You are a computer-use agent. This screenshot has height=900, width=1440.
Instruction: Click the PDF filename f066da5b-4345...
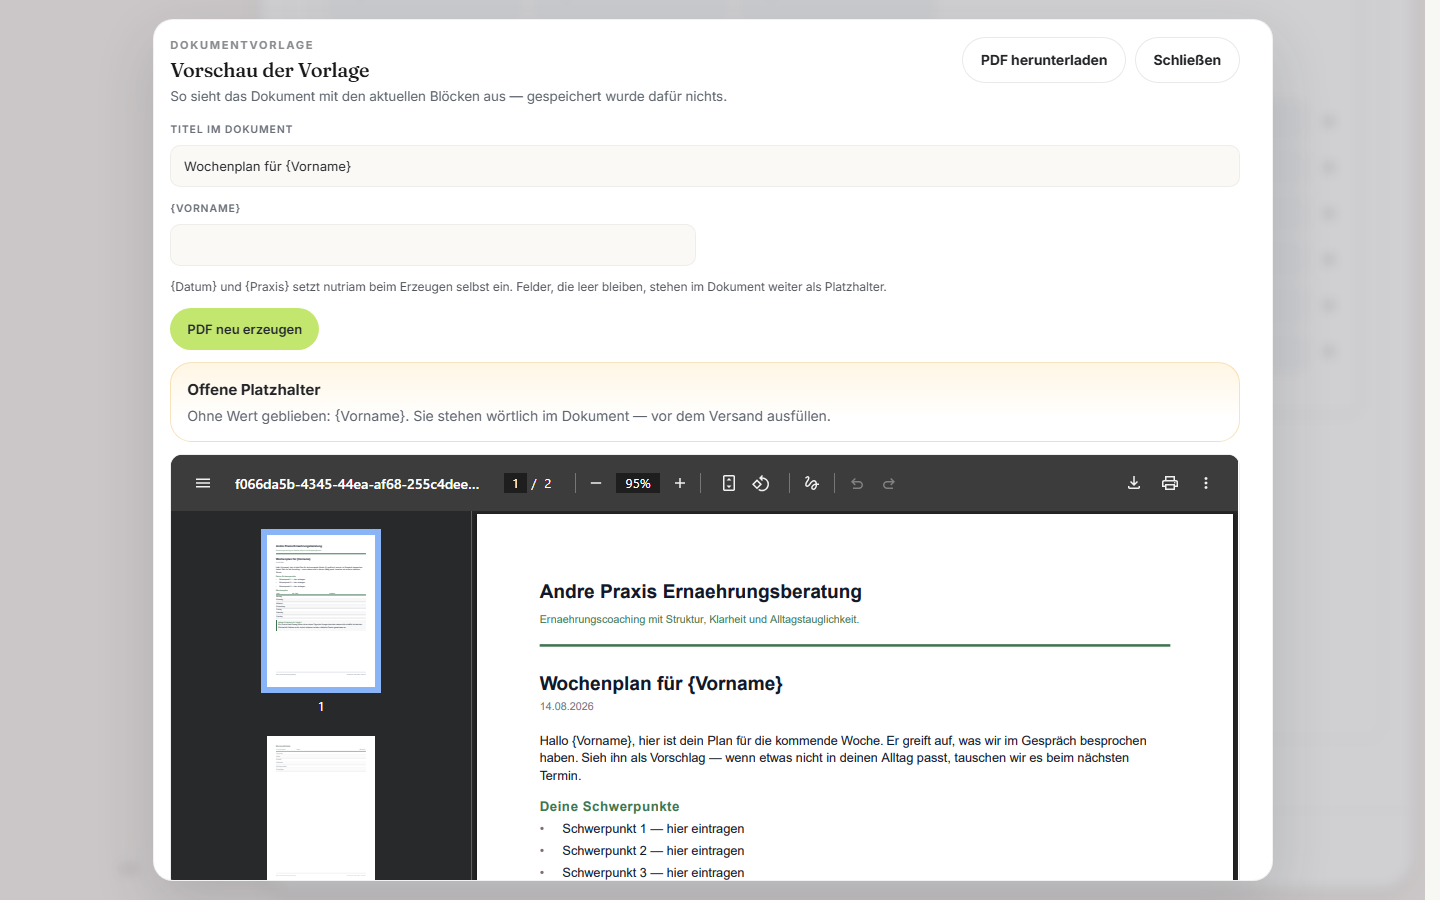pos(357,484)
